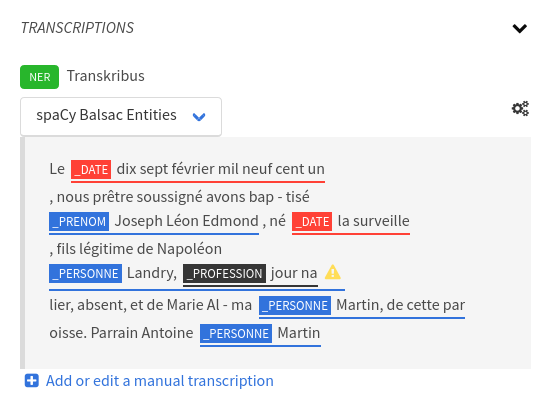
Task: Collapse the Transcriptions section chevron
Action: coord(519,28)
